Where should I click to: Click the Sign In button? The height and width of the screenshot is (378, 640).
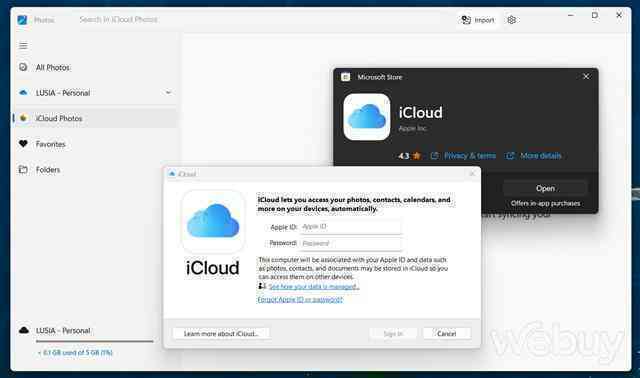coord(393,334)
